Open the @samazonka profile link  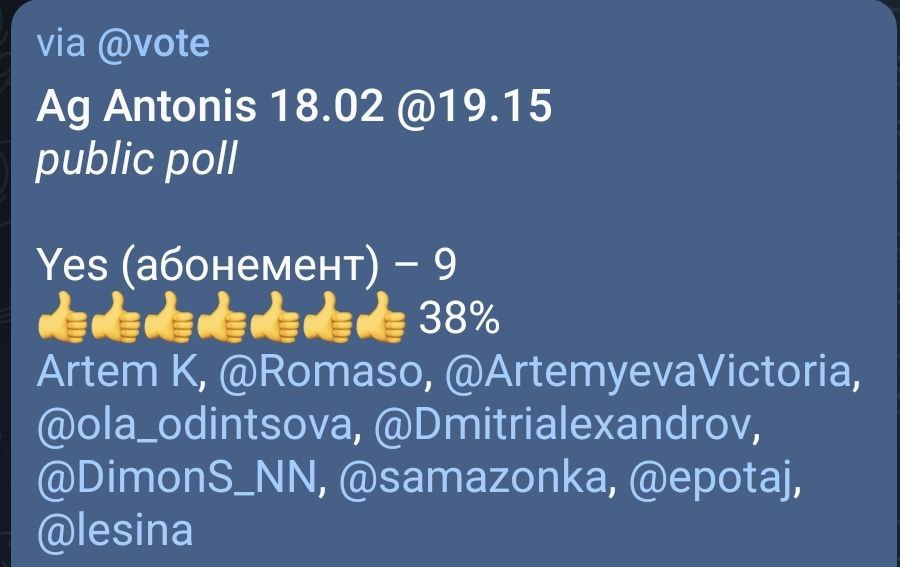tap(476, 479)
